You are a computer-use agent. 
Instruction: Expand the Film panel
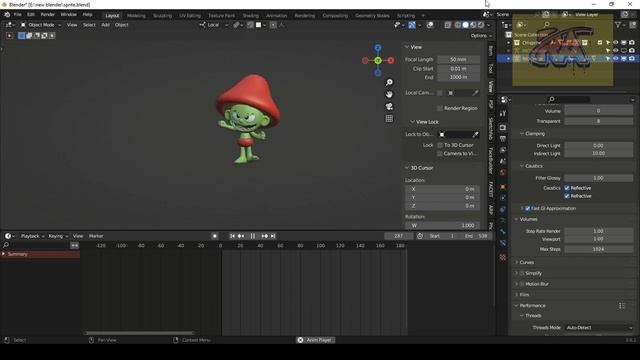click(517, 295)
